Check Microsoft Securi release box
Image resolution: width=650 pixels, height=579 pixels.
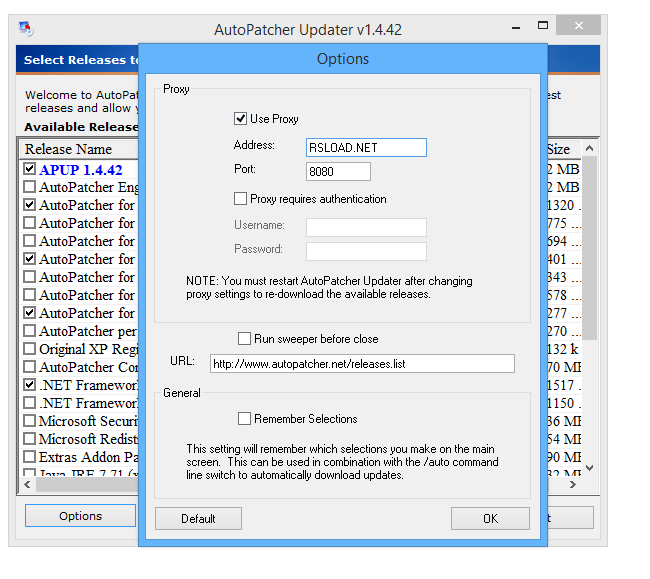coord(29,421)
